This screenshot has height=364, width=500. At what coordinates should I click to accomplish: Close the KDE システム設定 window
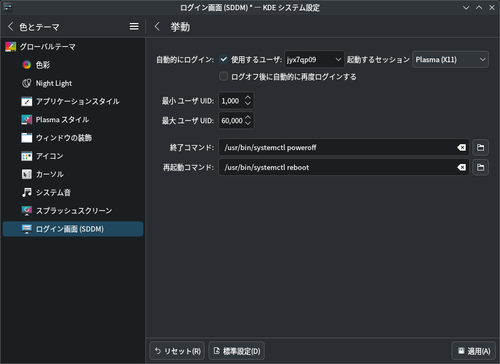492,7
